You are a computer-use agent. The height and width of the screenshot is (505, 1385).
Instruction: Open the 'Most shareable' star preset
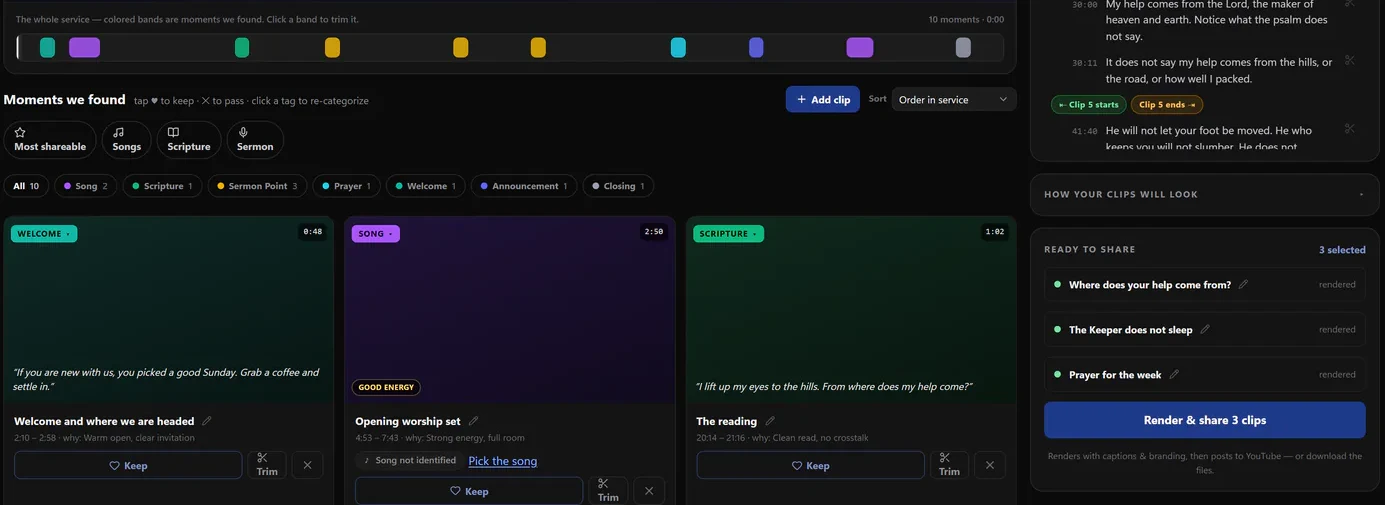[x=50, y=140]
